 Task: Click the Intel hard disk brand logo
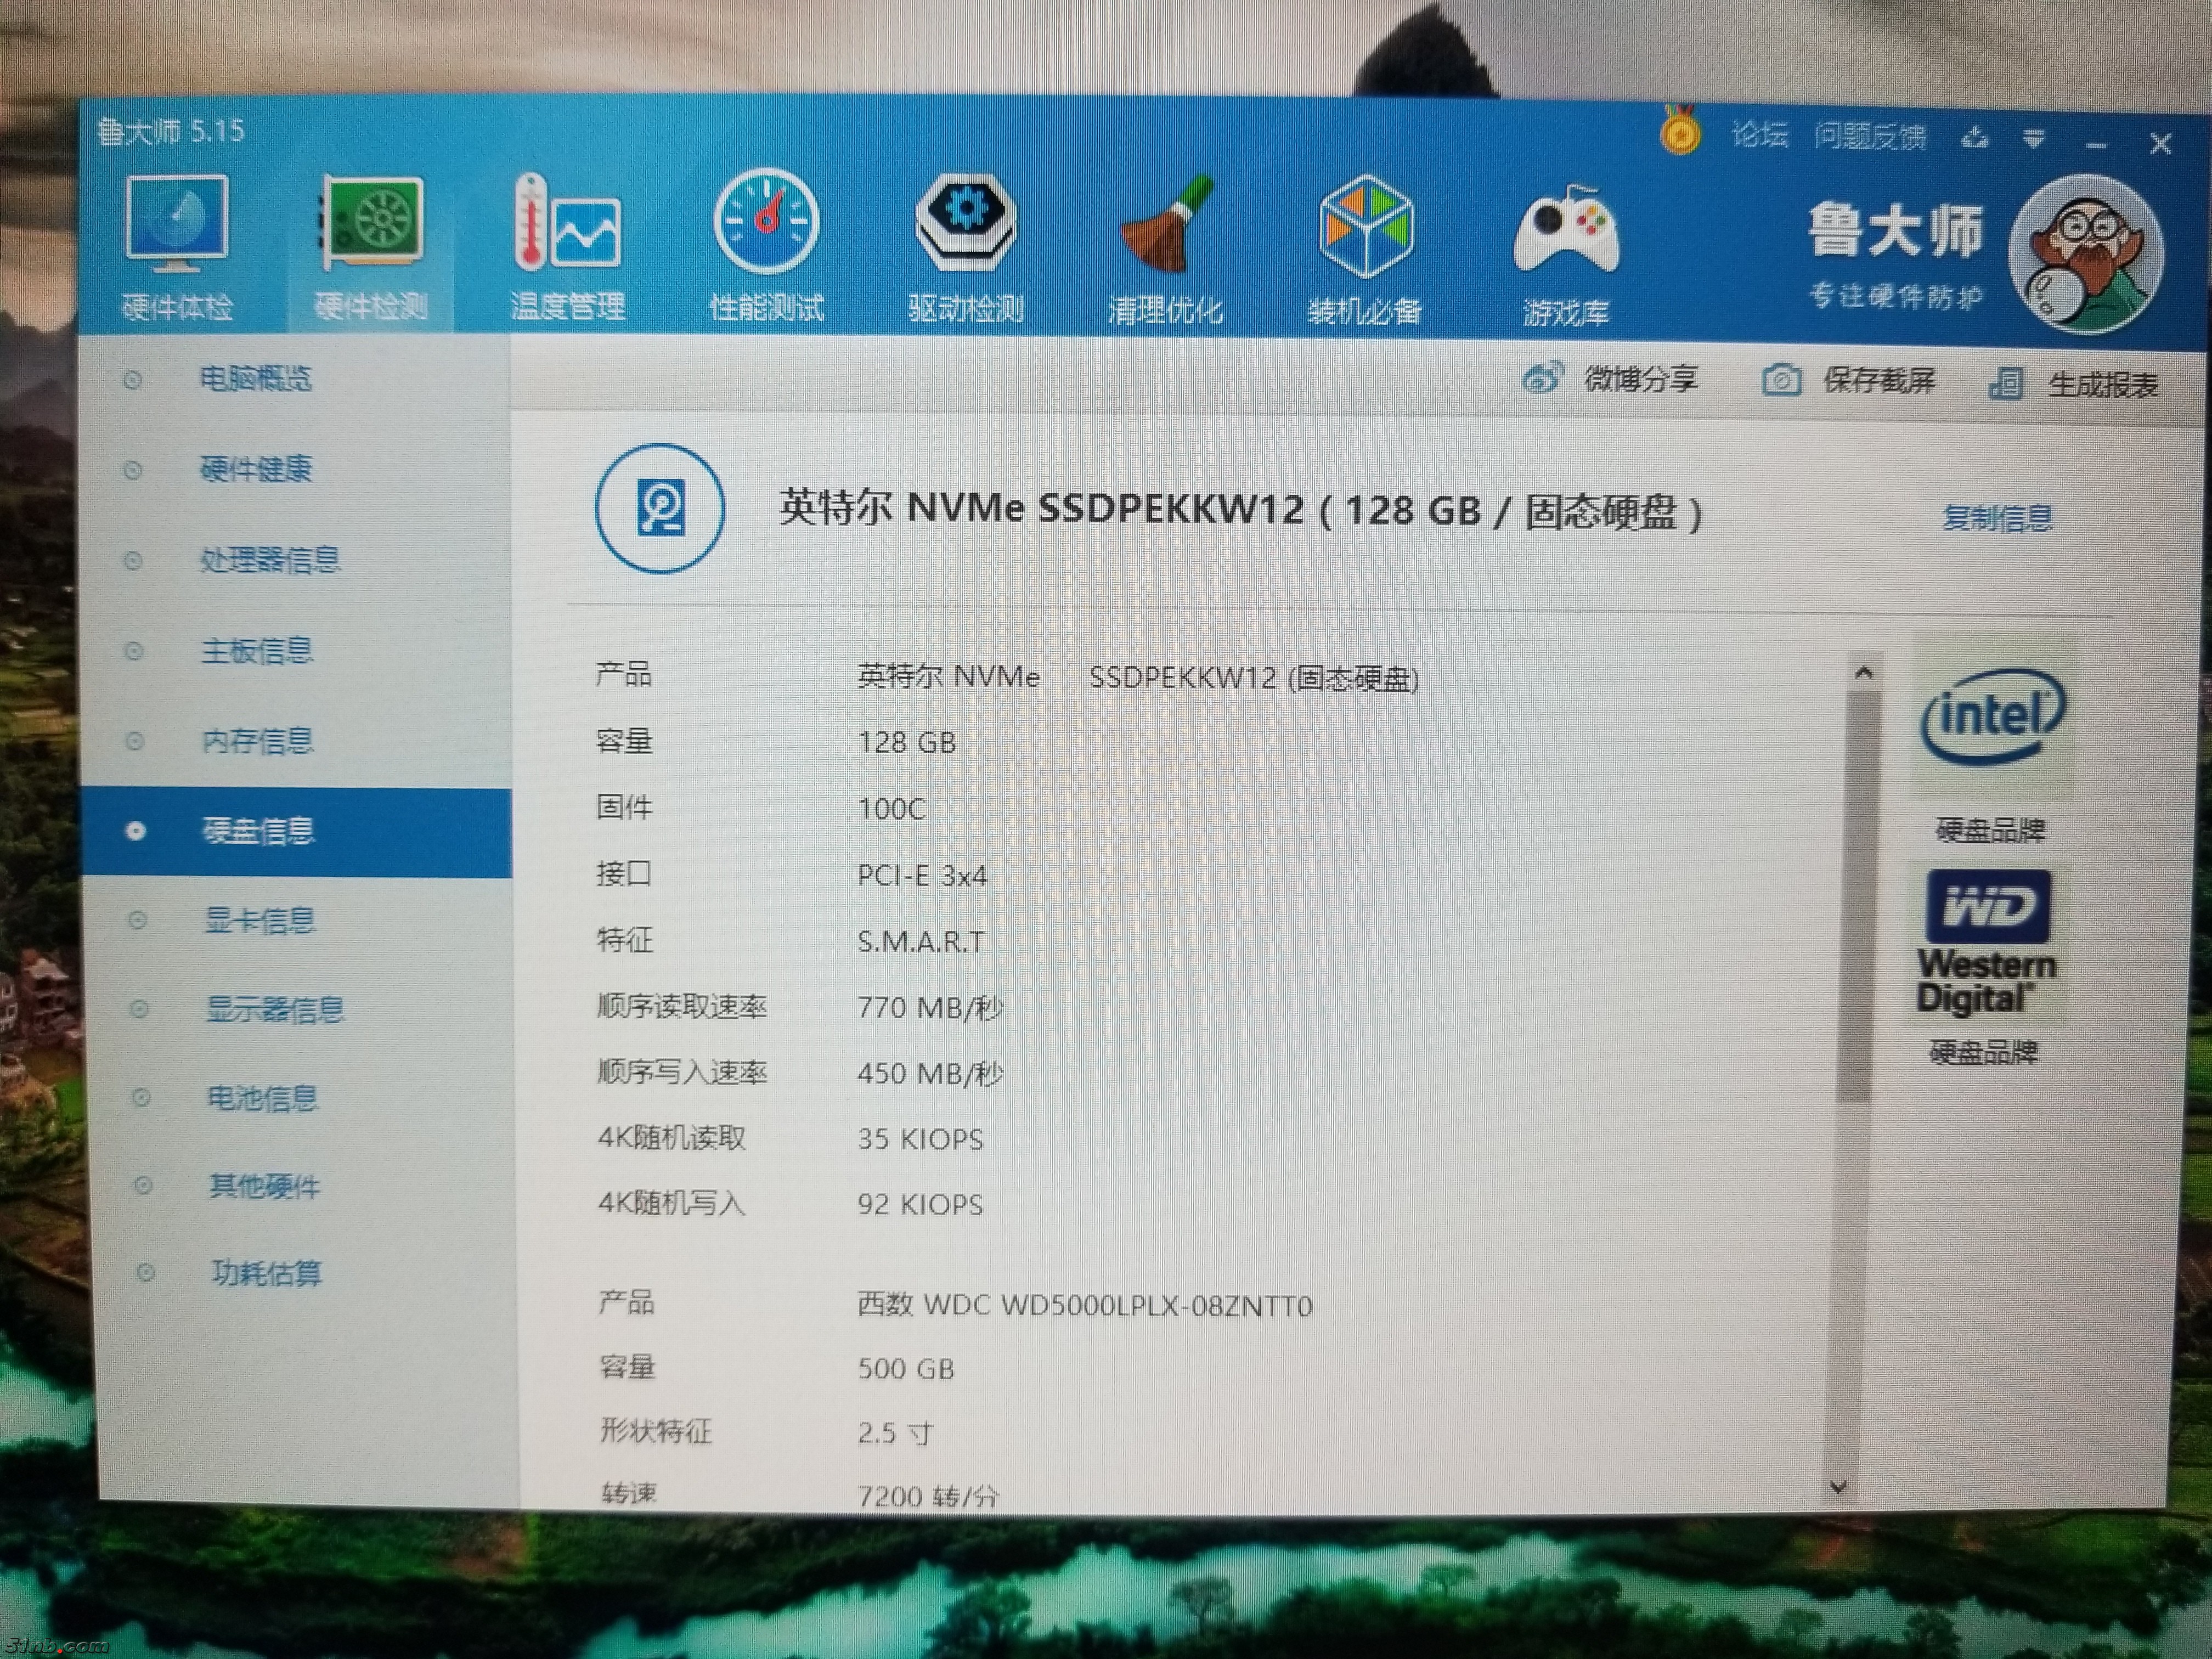[1992, 717]
